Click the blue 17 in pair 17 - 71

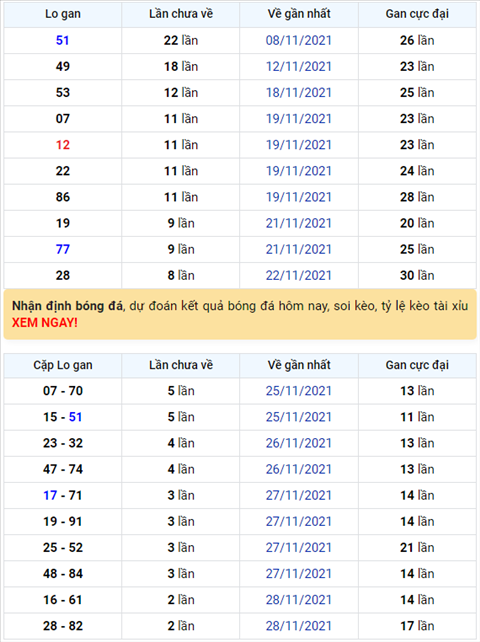pyautogui.click(x=50, y=496)
